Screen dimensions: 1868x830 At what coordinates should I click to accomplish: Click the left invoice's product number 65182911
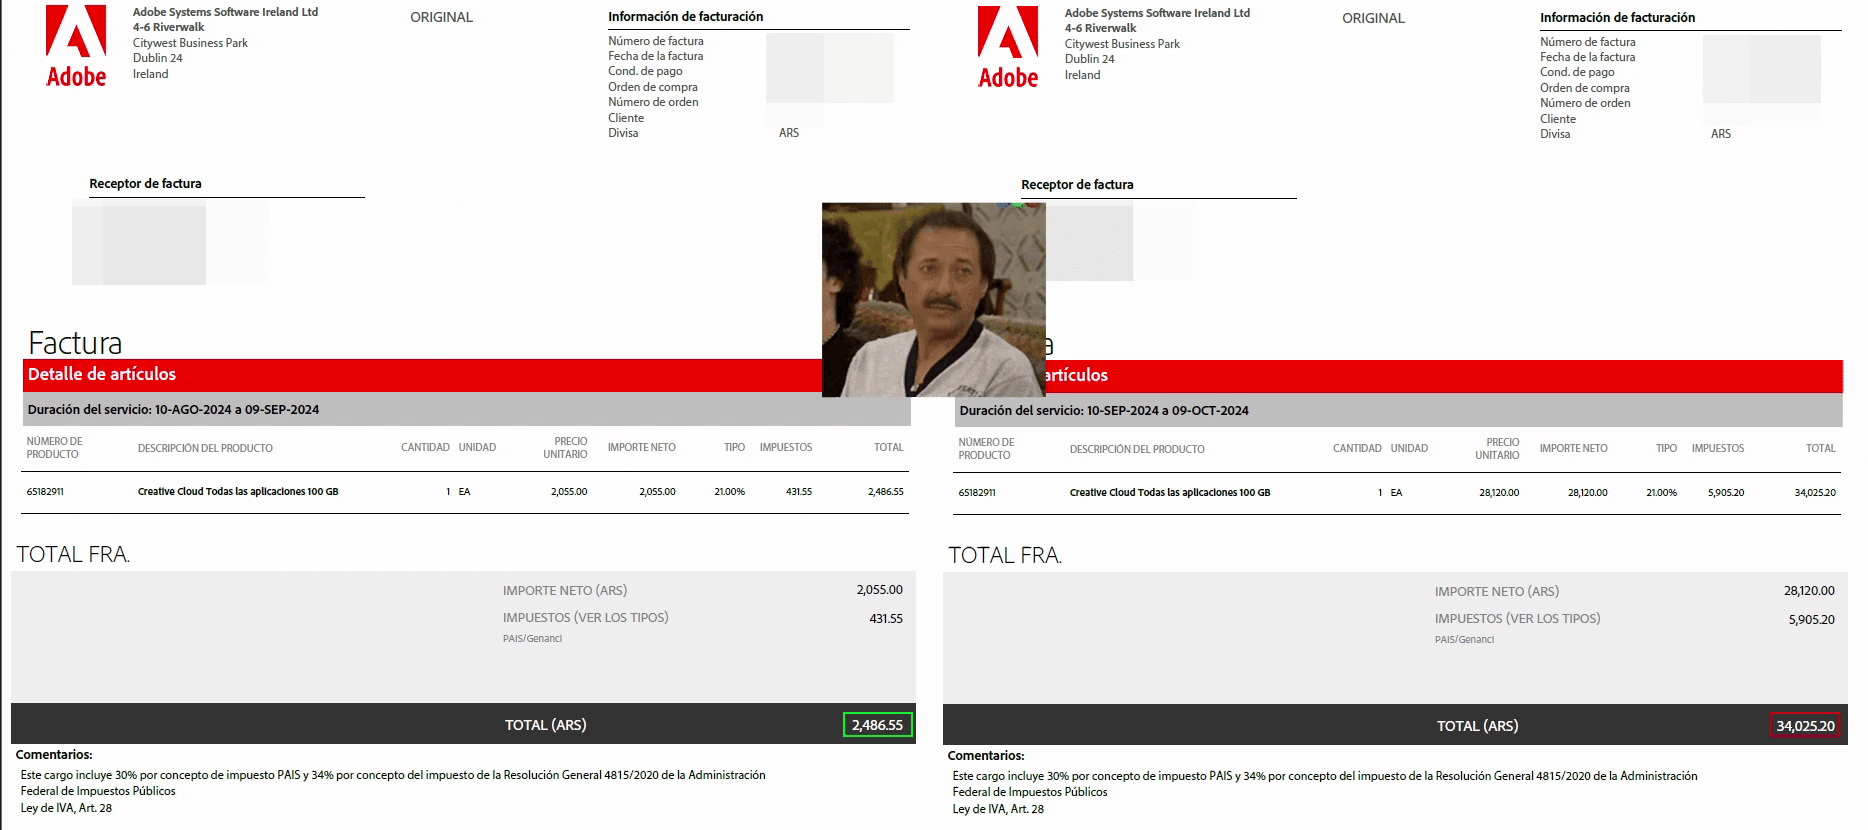pos(45,492)
